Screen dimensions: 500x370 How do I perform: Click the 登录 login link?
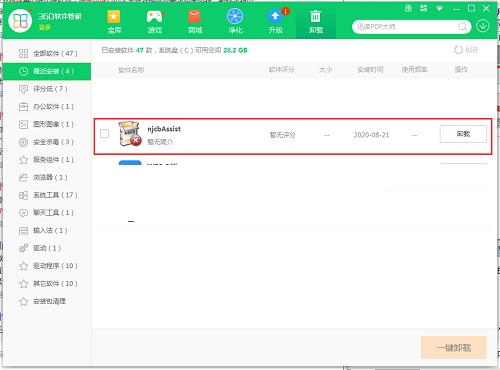click(x=44, y=27)
